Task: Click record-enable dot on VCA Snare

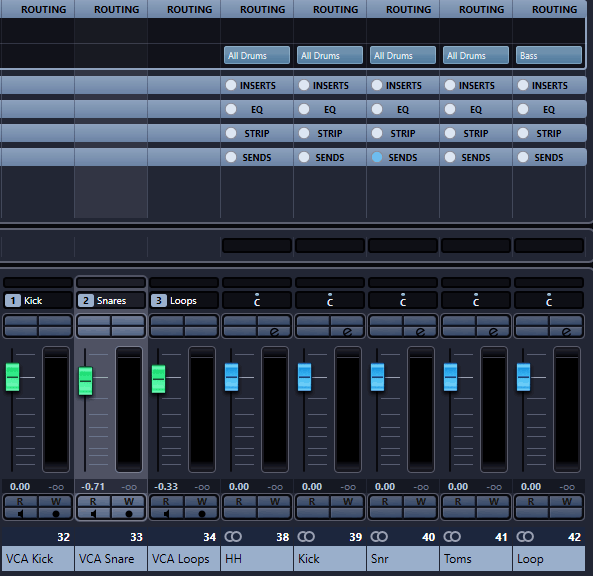Action: tap(128, 514)
